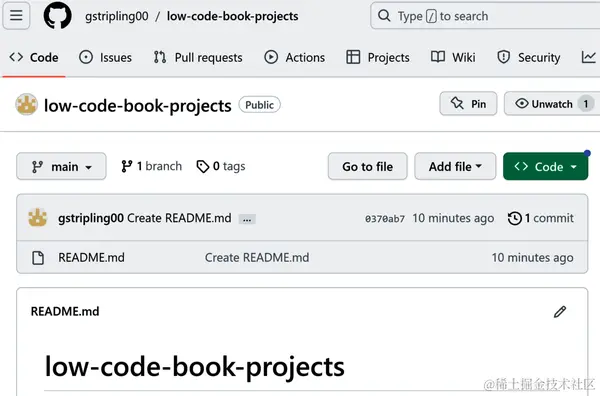The height and width of the screenshot is (396, 600).
Task: Expand commit details ellipsis button
Action: (247, 219)
